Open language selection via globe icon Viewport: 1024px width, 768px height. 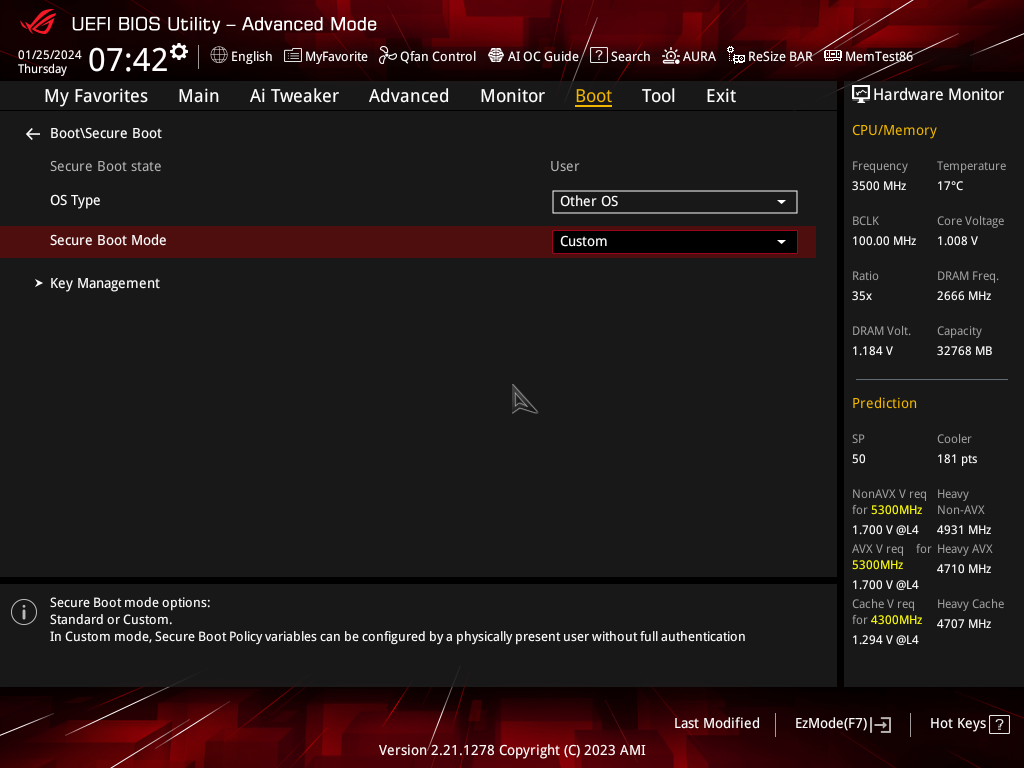coord(219,56)
